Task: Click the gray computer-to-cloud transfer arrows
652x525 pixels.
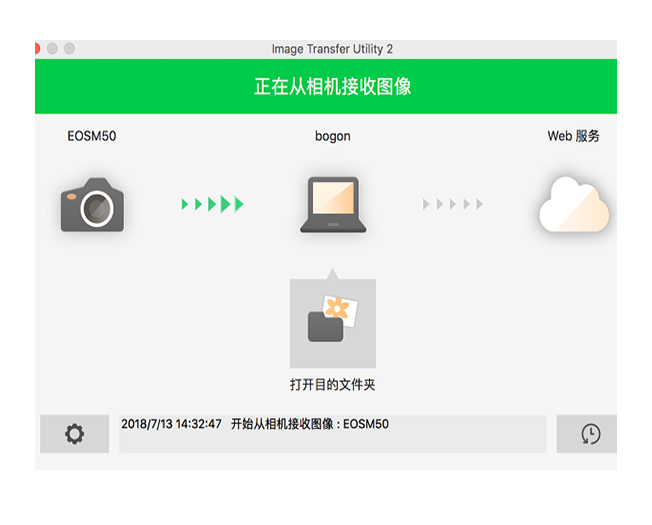Action: [x=453, y=204]
